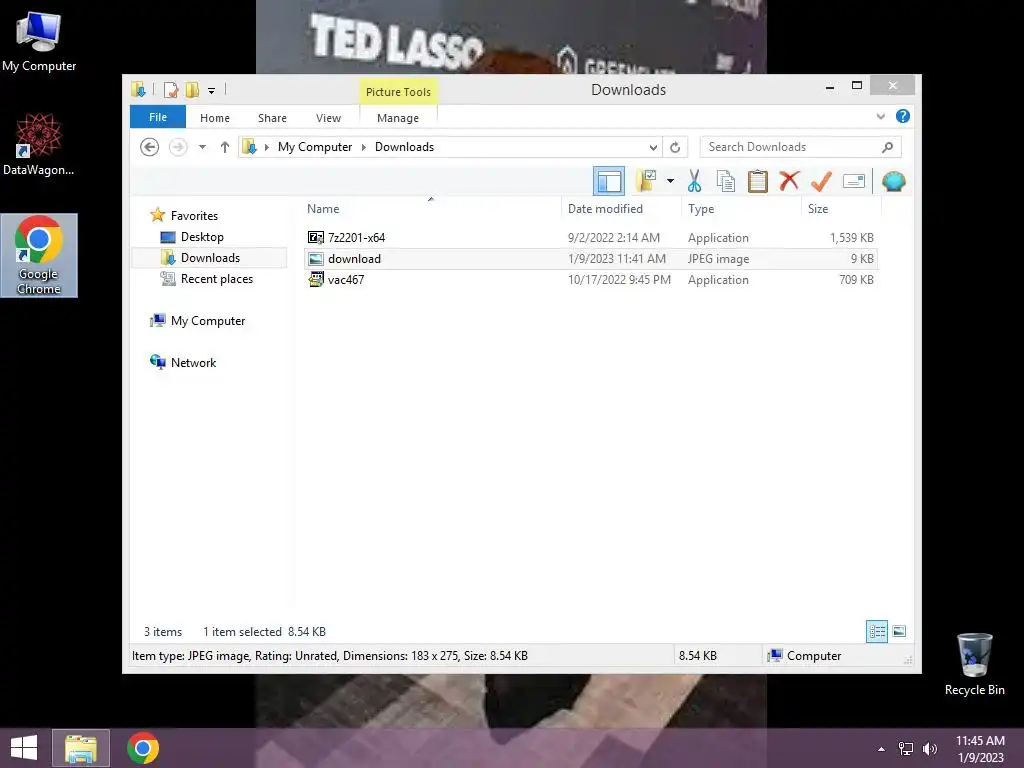
Task: Go back with the back arrow
Action: [x=150, y=147]
